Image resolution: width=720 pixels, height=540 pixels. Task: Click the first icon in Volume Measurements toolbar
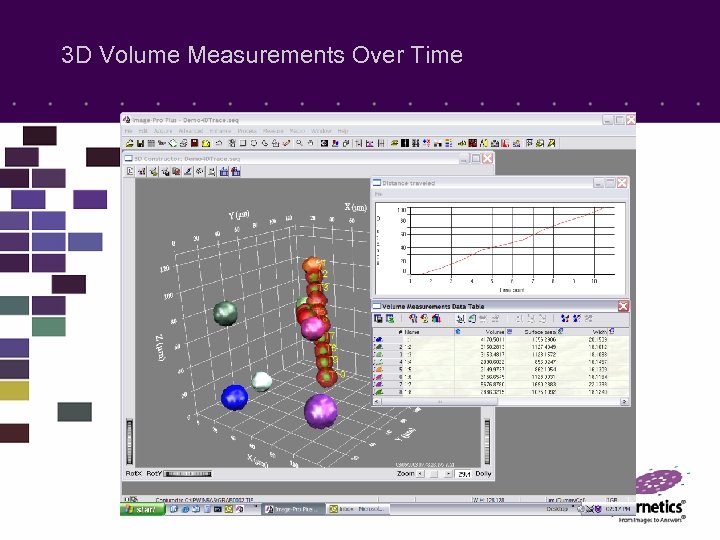(378, 319)
